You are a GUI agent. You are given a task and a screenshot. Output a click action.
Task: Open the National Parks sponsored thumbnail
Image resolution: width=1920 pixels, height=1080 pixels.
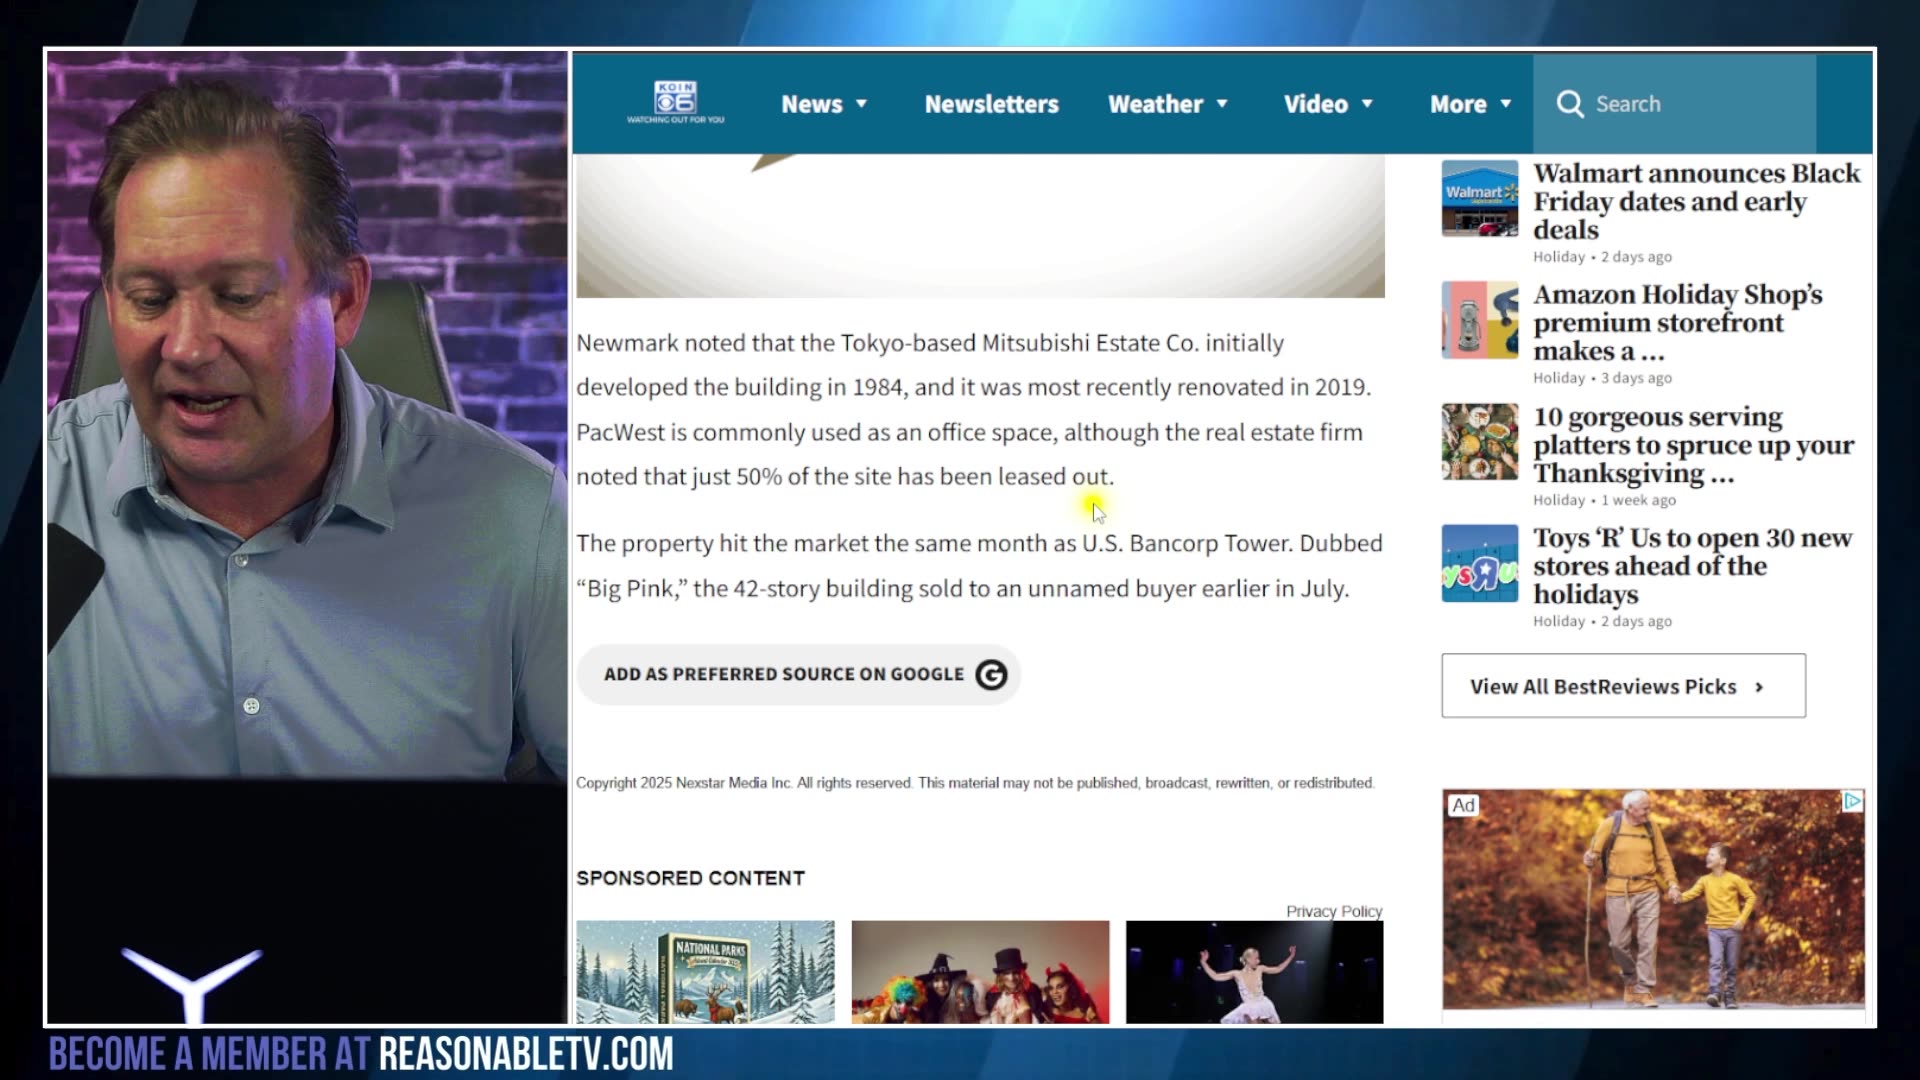tap(705, 971)
